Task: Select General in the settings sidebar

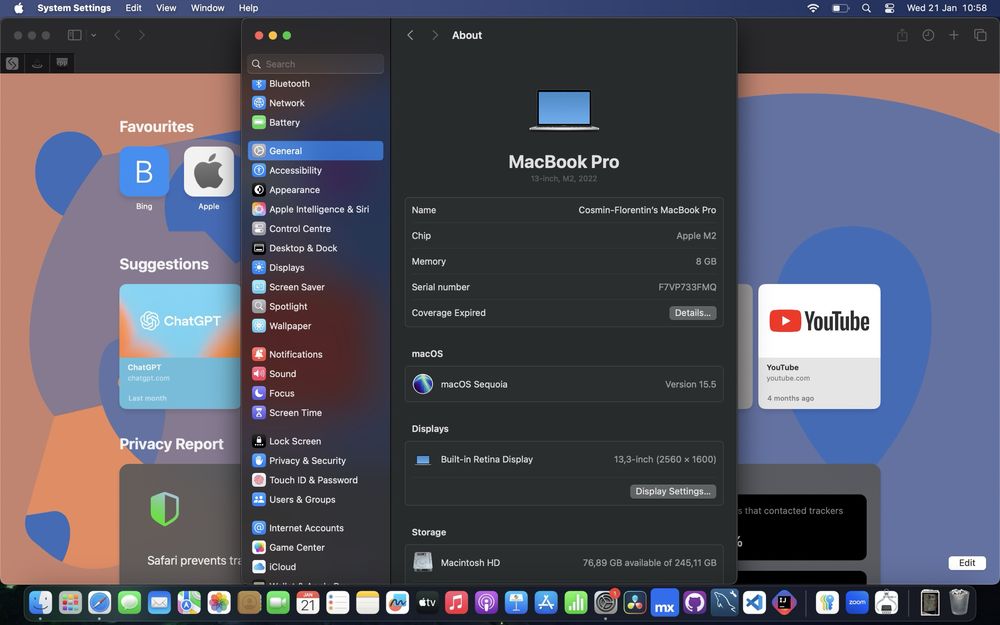Action: point(315,151)
